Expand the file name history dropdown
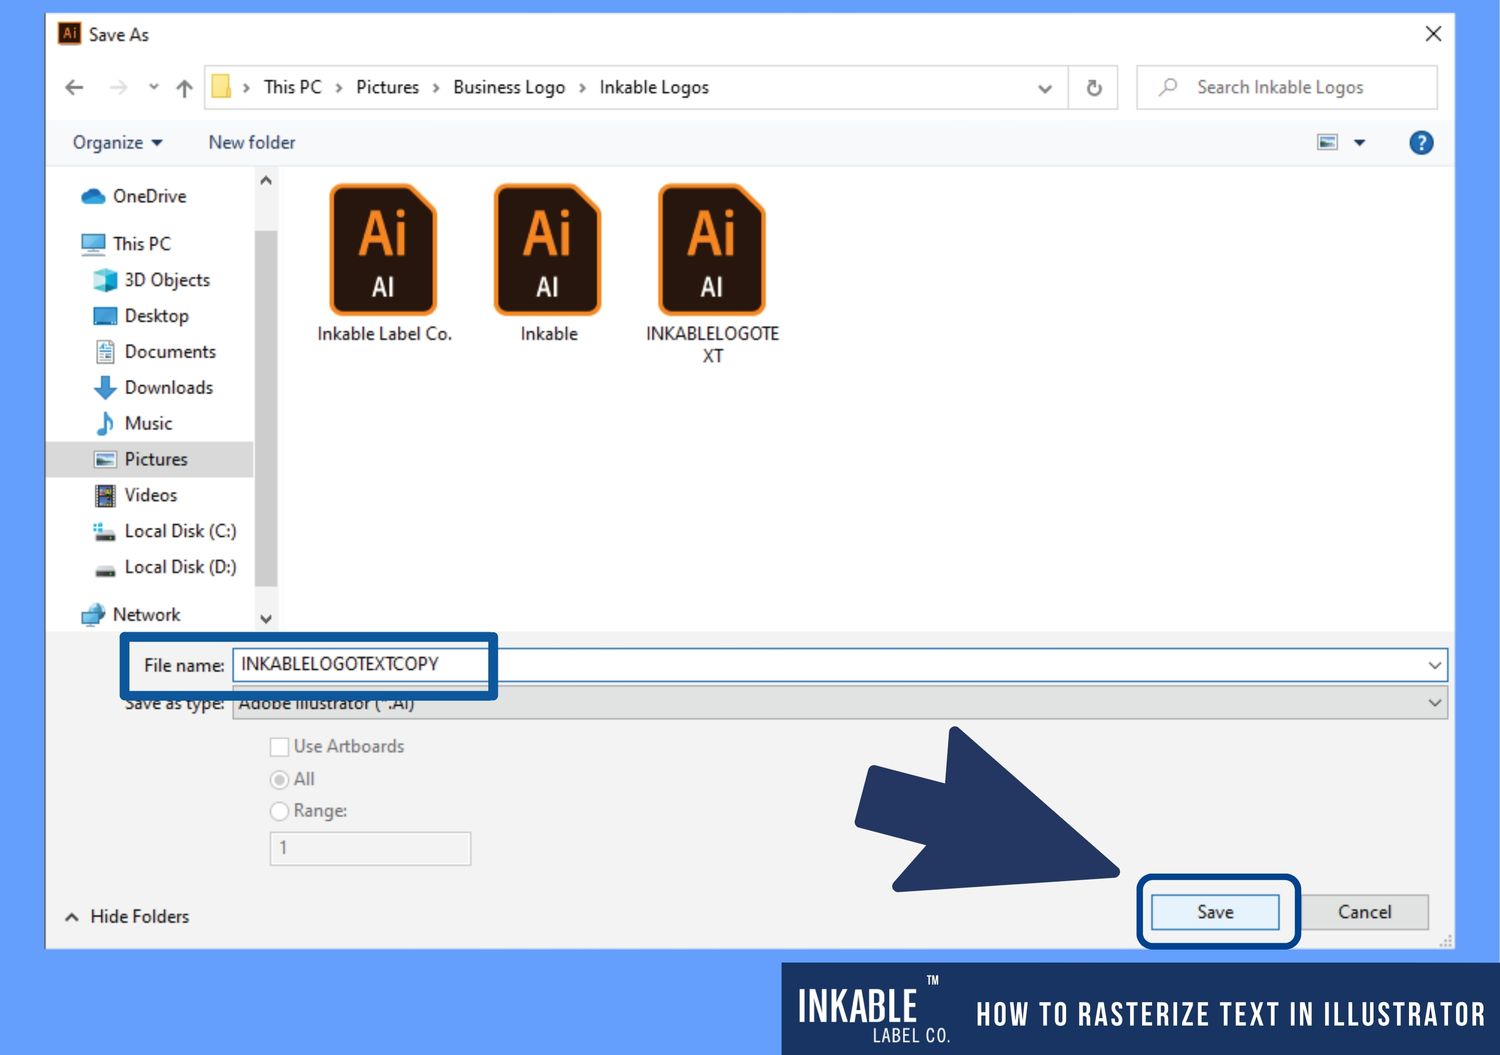Image resolution: width=1500 pixels, height=1055 pixels. (1434, 664)
